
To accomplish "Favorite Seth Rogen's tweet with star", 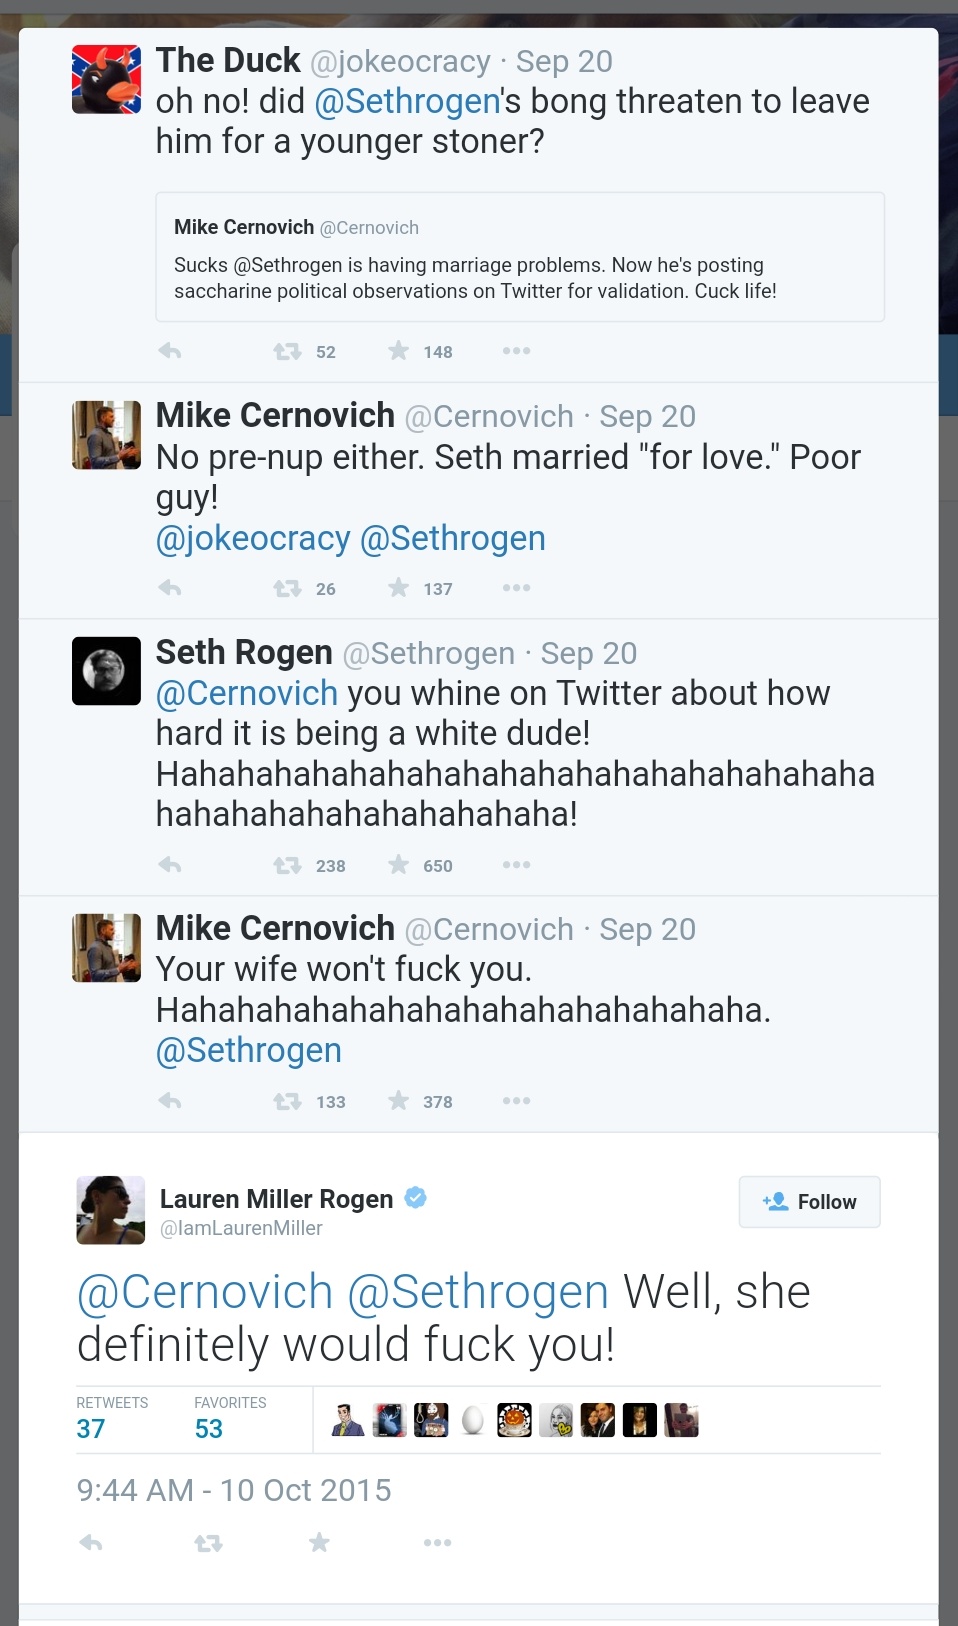I will pos(399,865).
